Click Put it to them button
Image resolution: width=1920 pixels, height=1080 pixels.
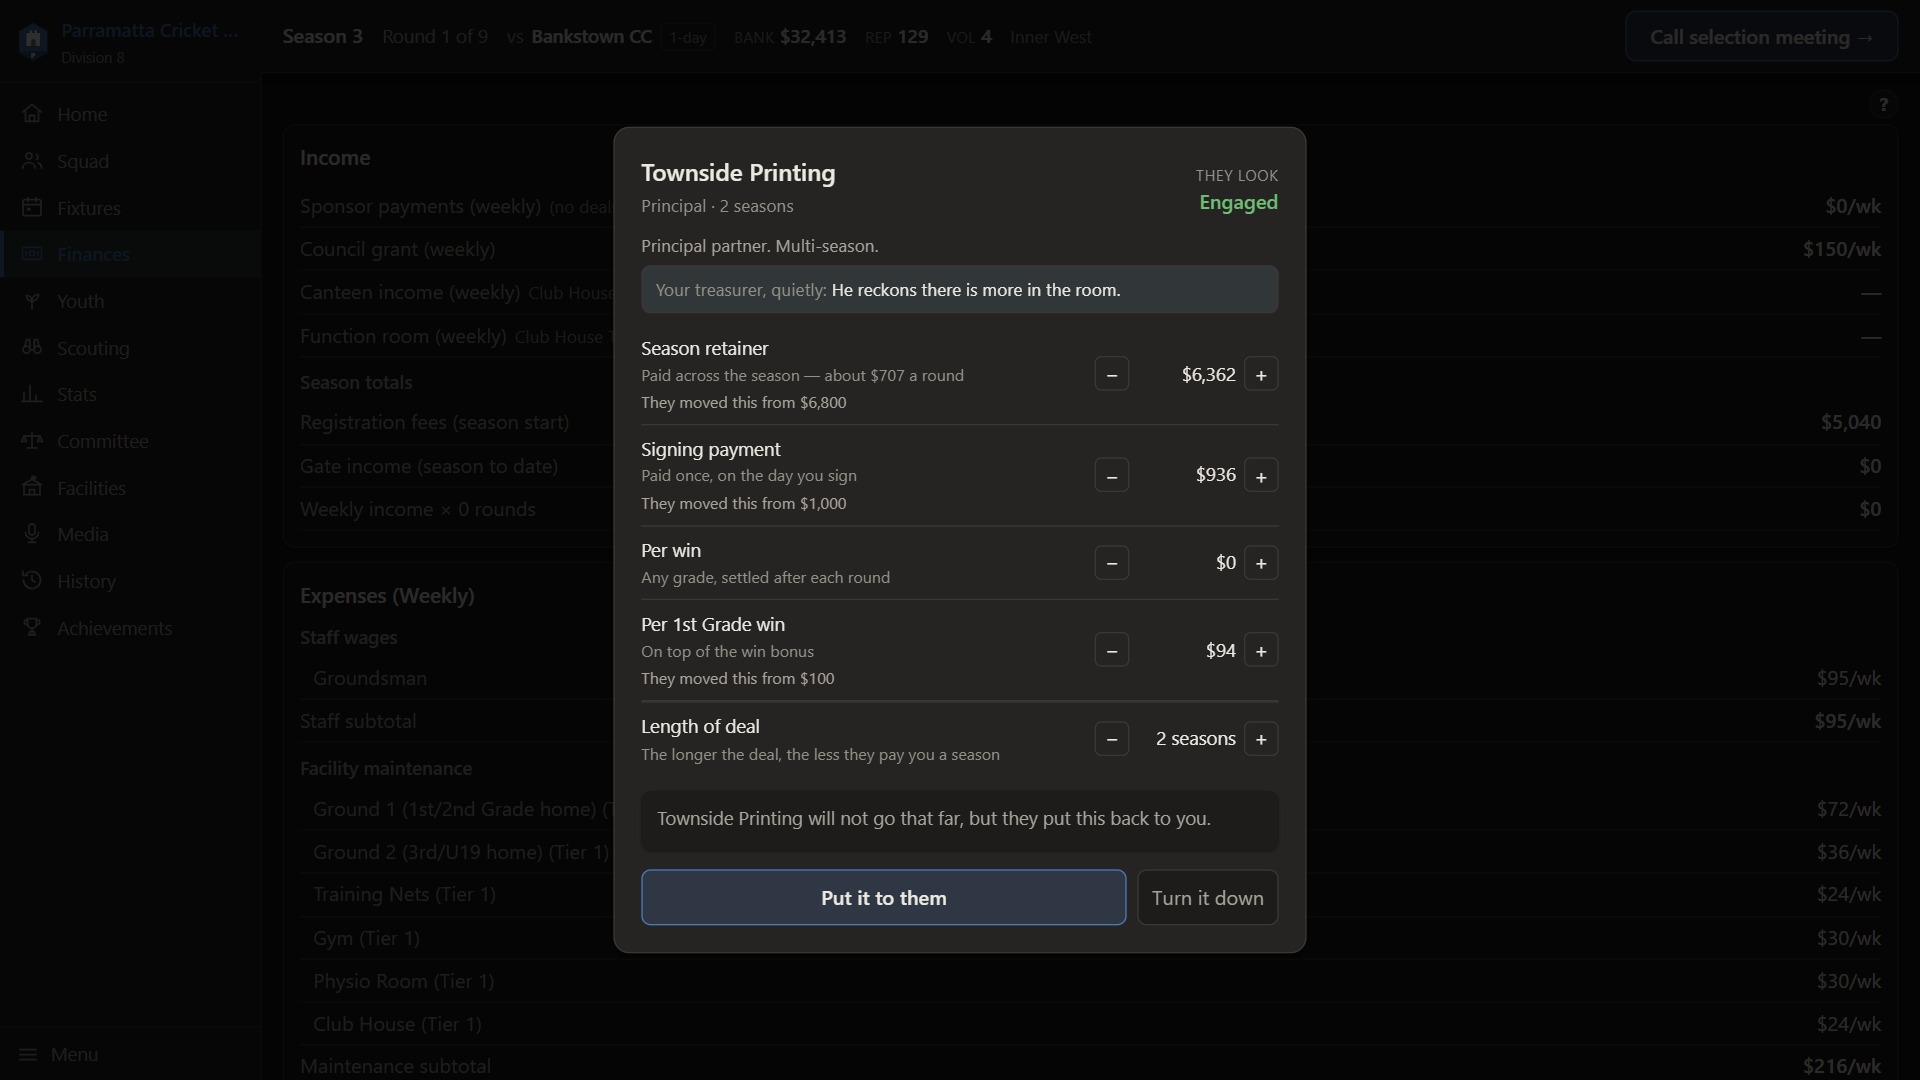pyautogui.click(x=883, y=897)
